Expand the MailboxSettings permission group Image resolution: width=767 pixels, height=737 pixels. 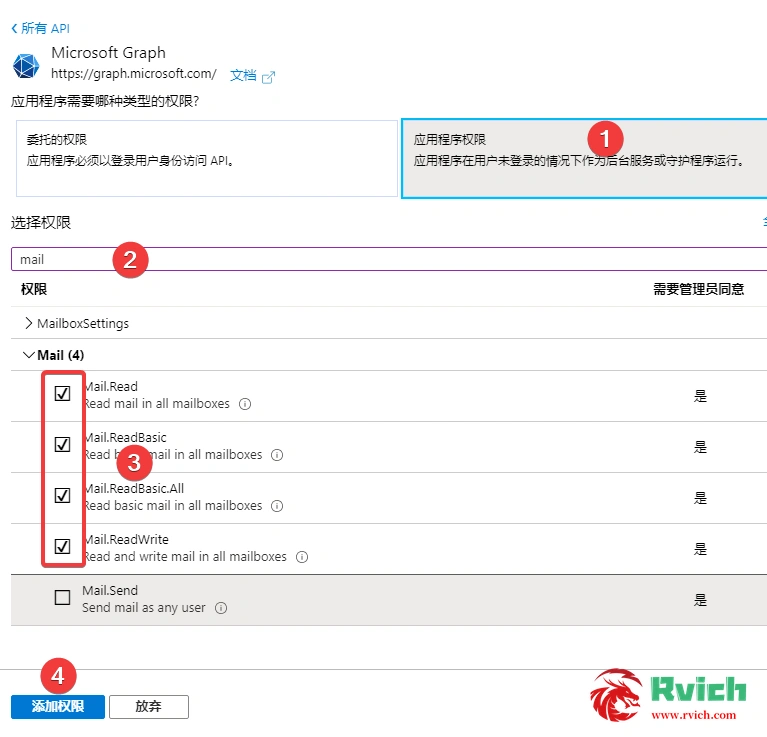pyautogui.click(x=28, y=323)
